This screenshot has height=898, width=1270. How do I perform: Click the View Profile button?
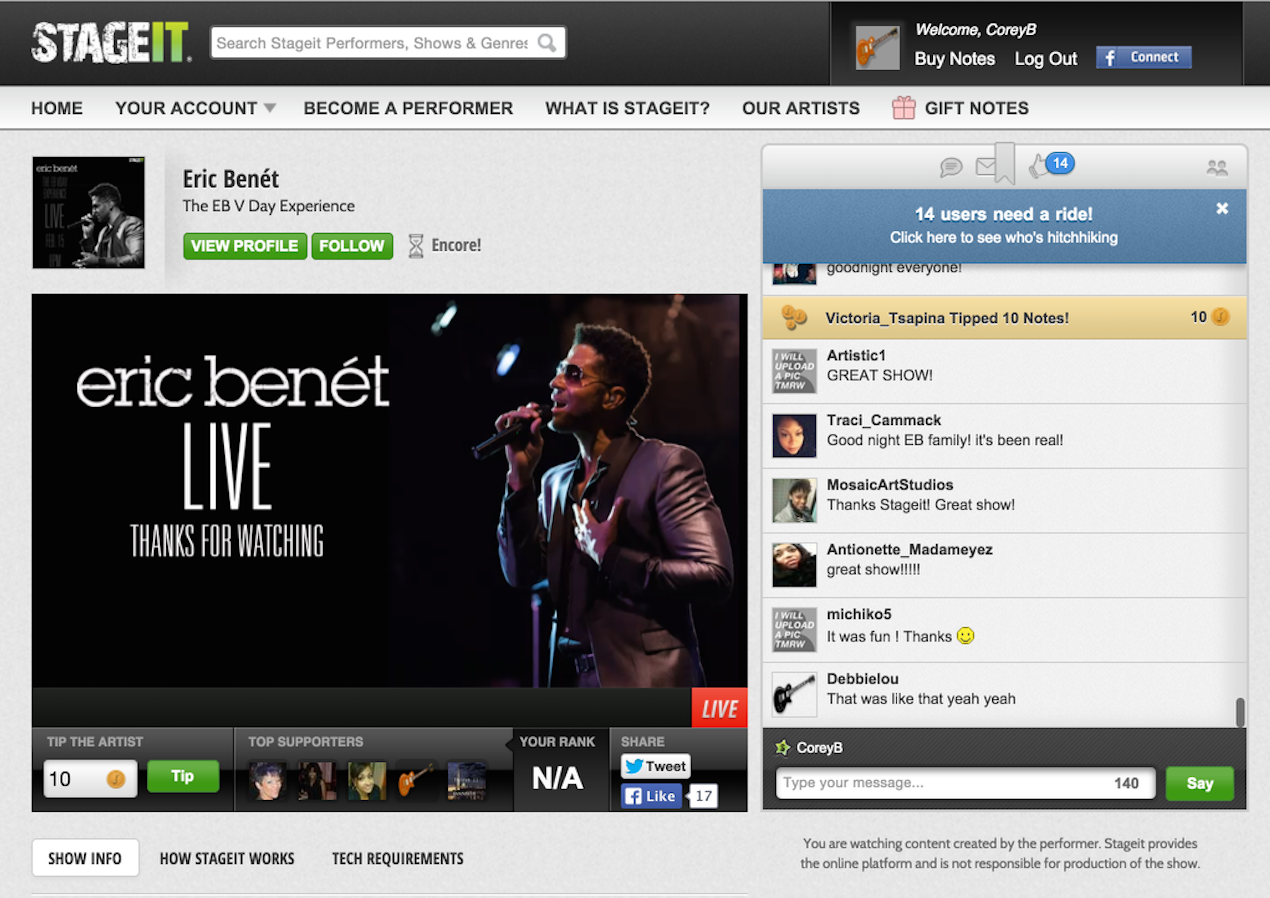coord(245,246)
